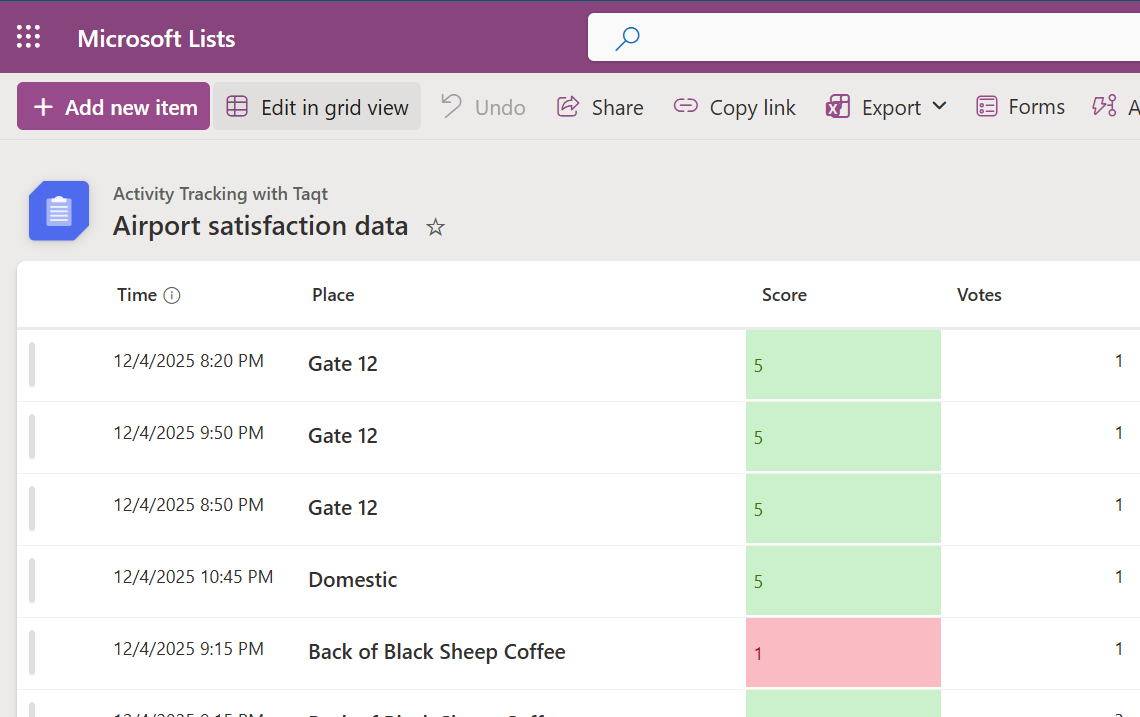Screen dimensions: 1140x717
Task: Click the info icon next to the Time column
Action: (171, 294)
